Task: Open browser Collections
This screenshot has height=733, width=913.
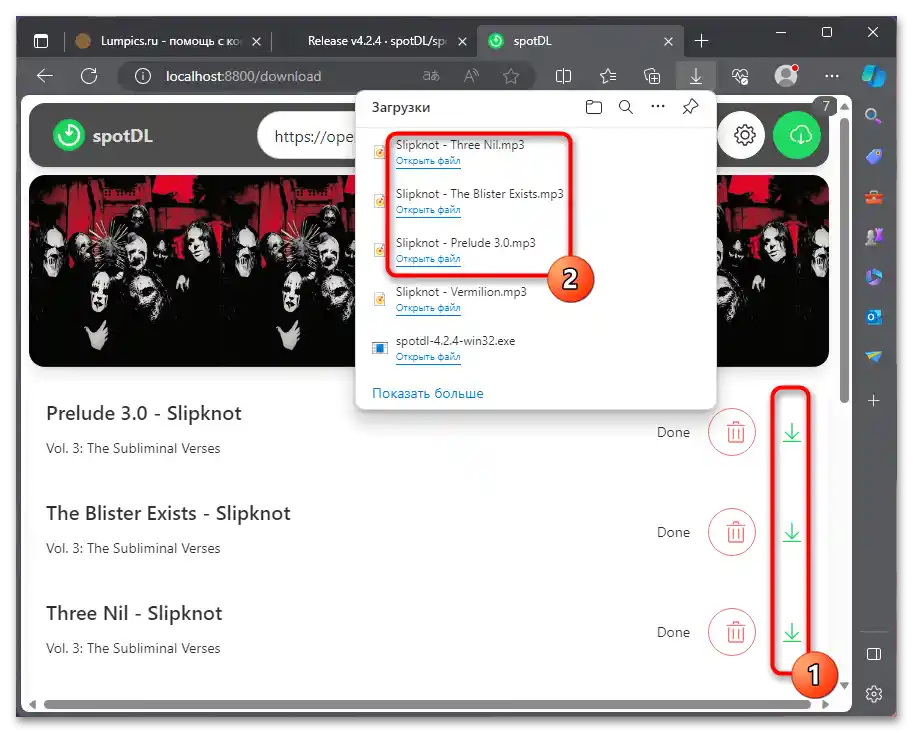Action: click(652, 76)
